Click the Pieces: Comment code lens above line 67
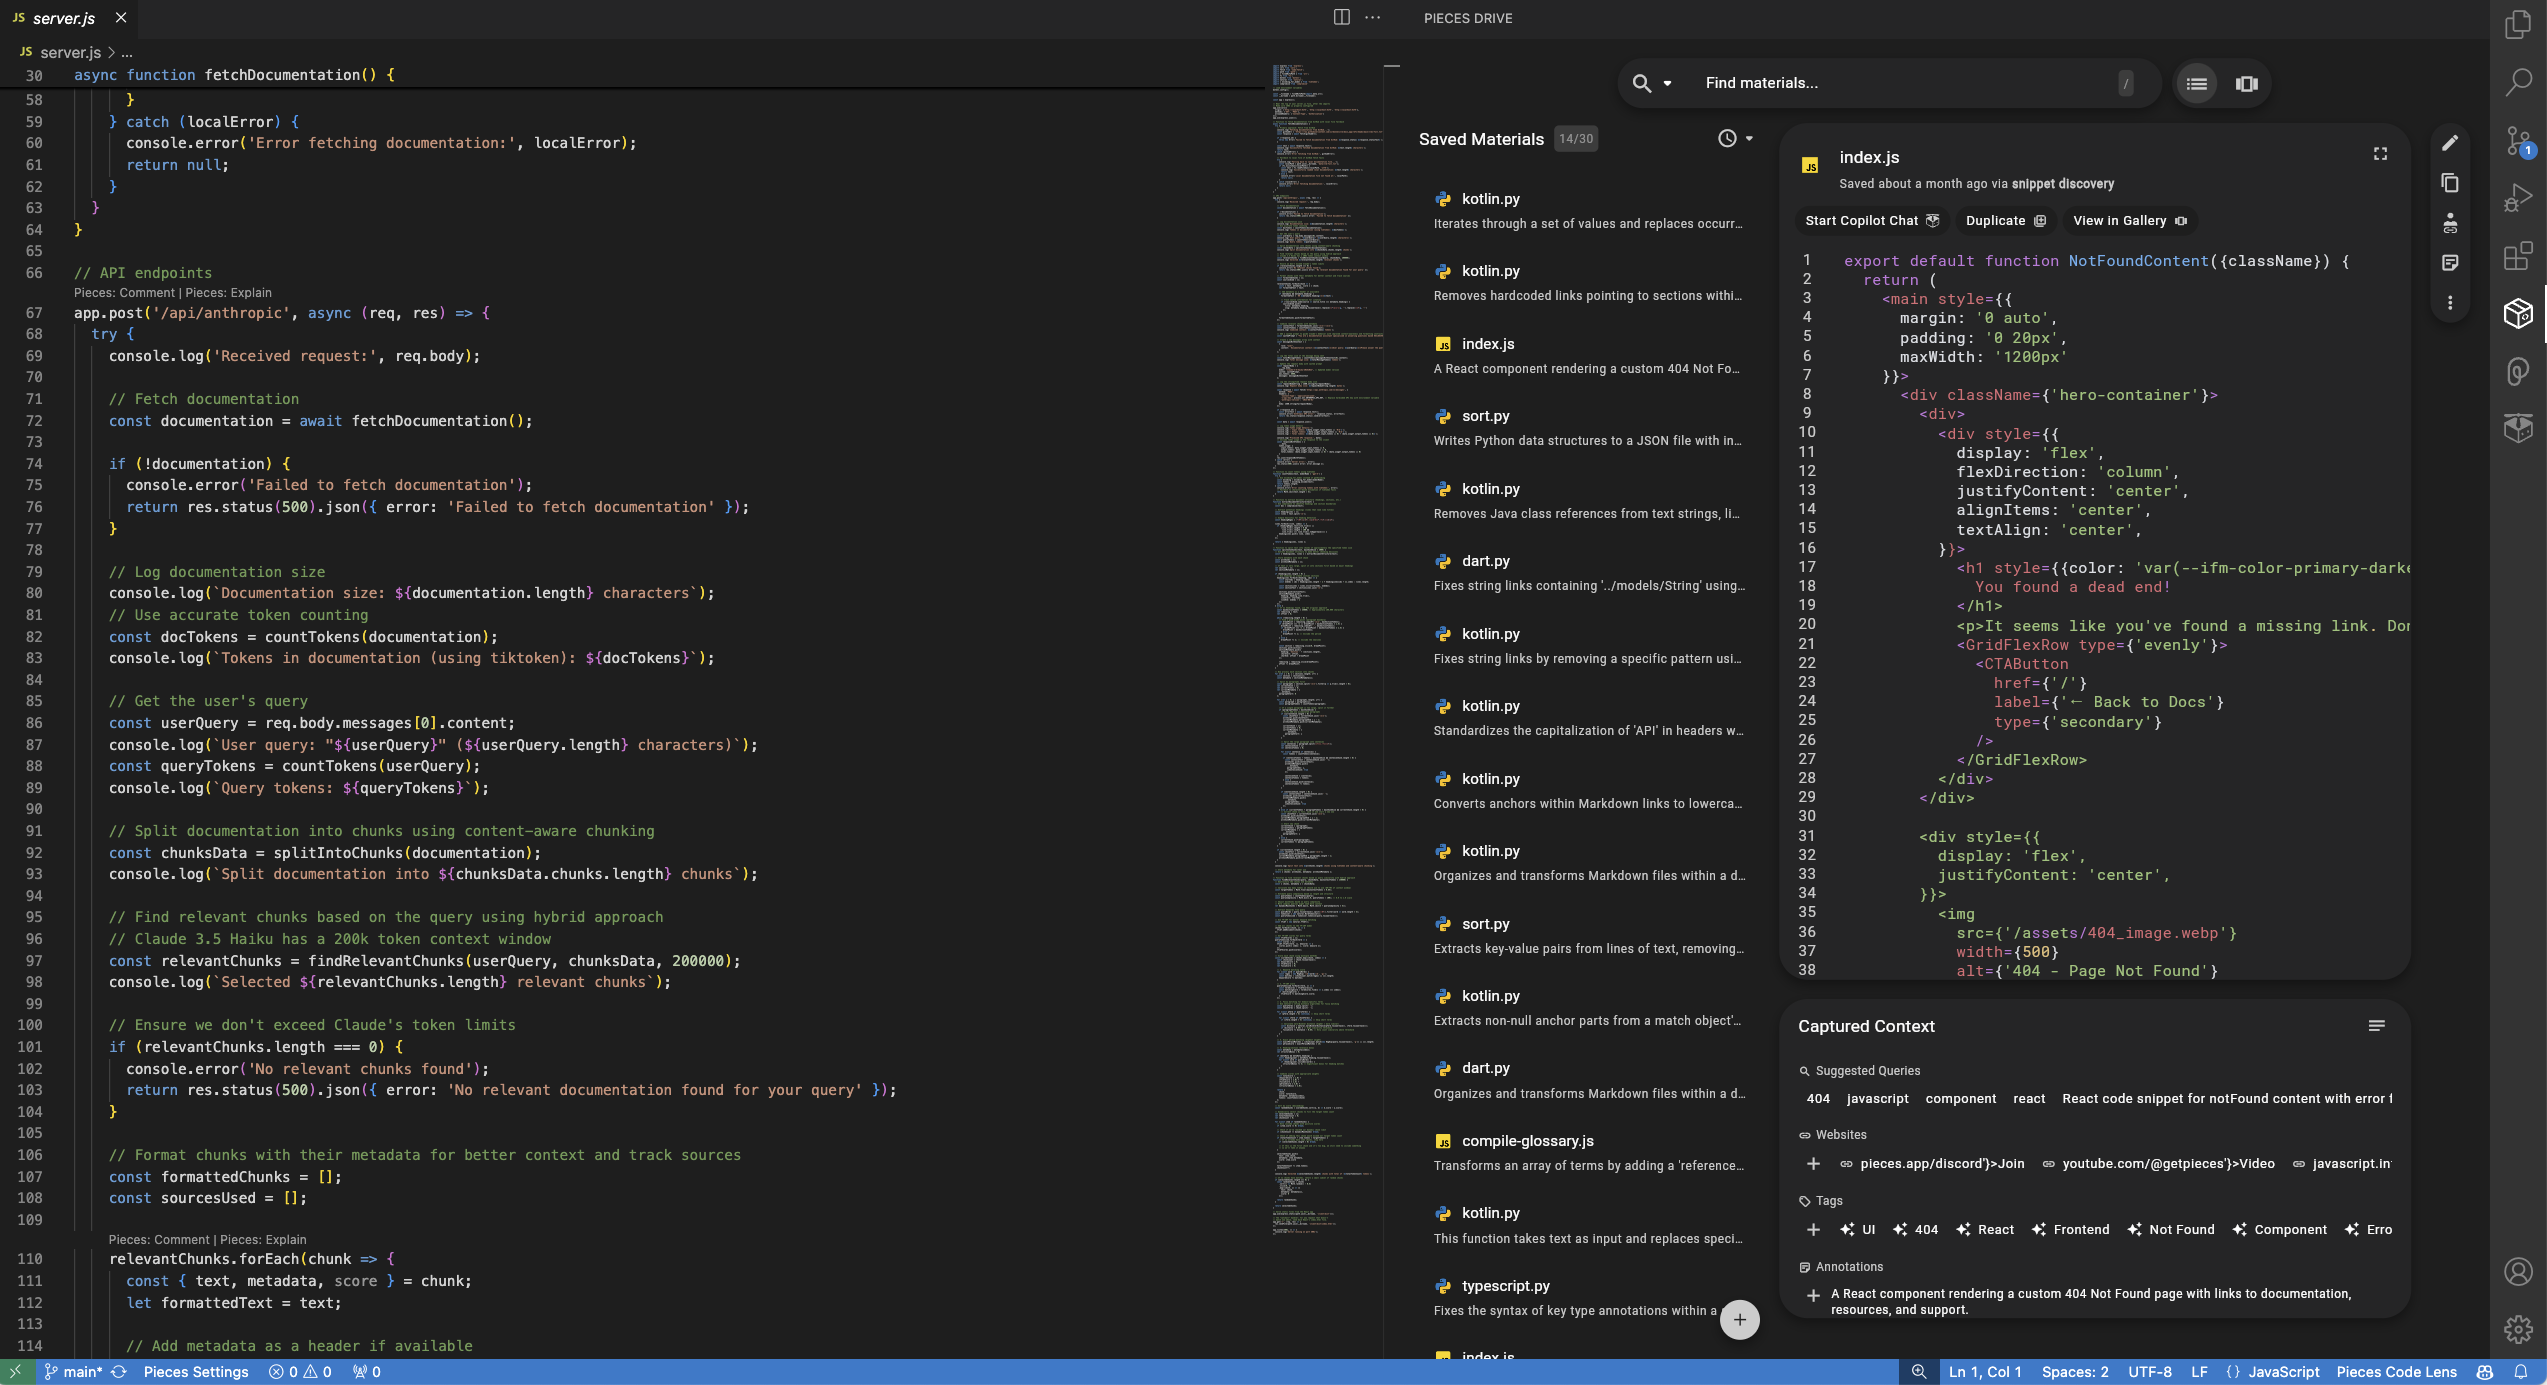This screenshot has width=2547, height=1385. coord(124,293)
